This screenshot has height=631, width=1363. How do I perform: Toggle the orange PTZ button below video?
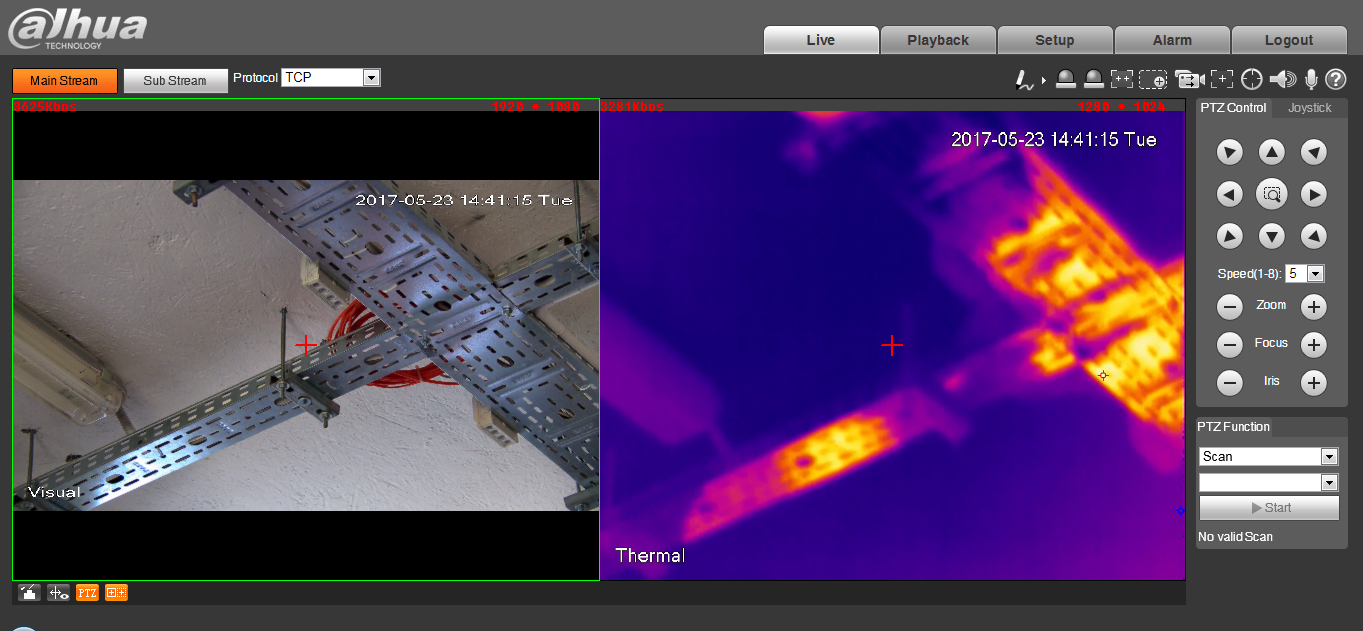point(88,593)
